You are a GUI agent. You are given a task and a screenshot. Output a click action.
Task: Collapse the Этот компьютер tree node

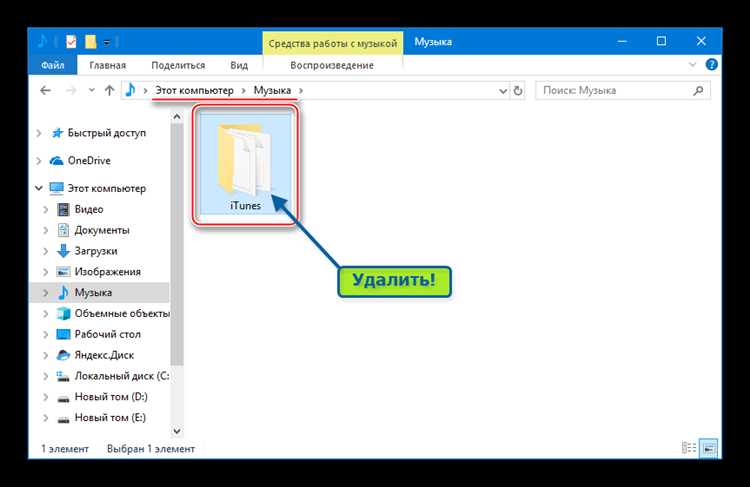coord(39,188)
